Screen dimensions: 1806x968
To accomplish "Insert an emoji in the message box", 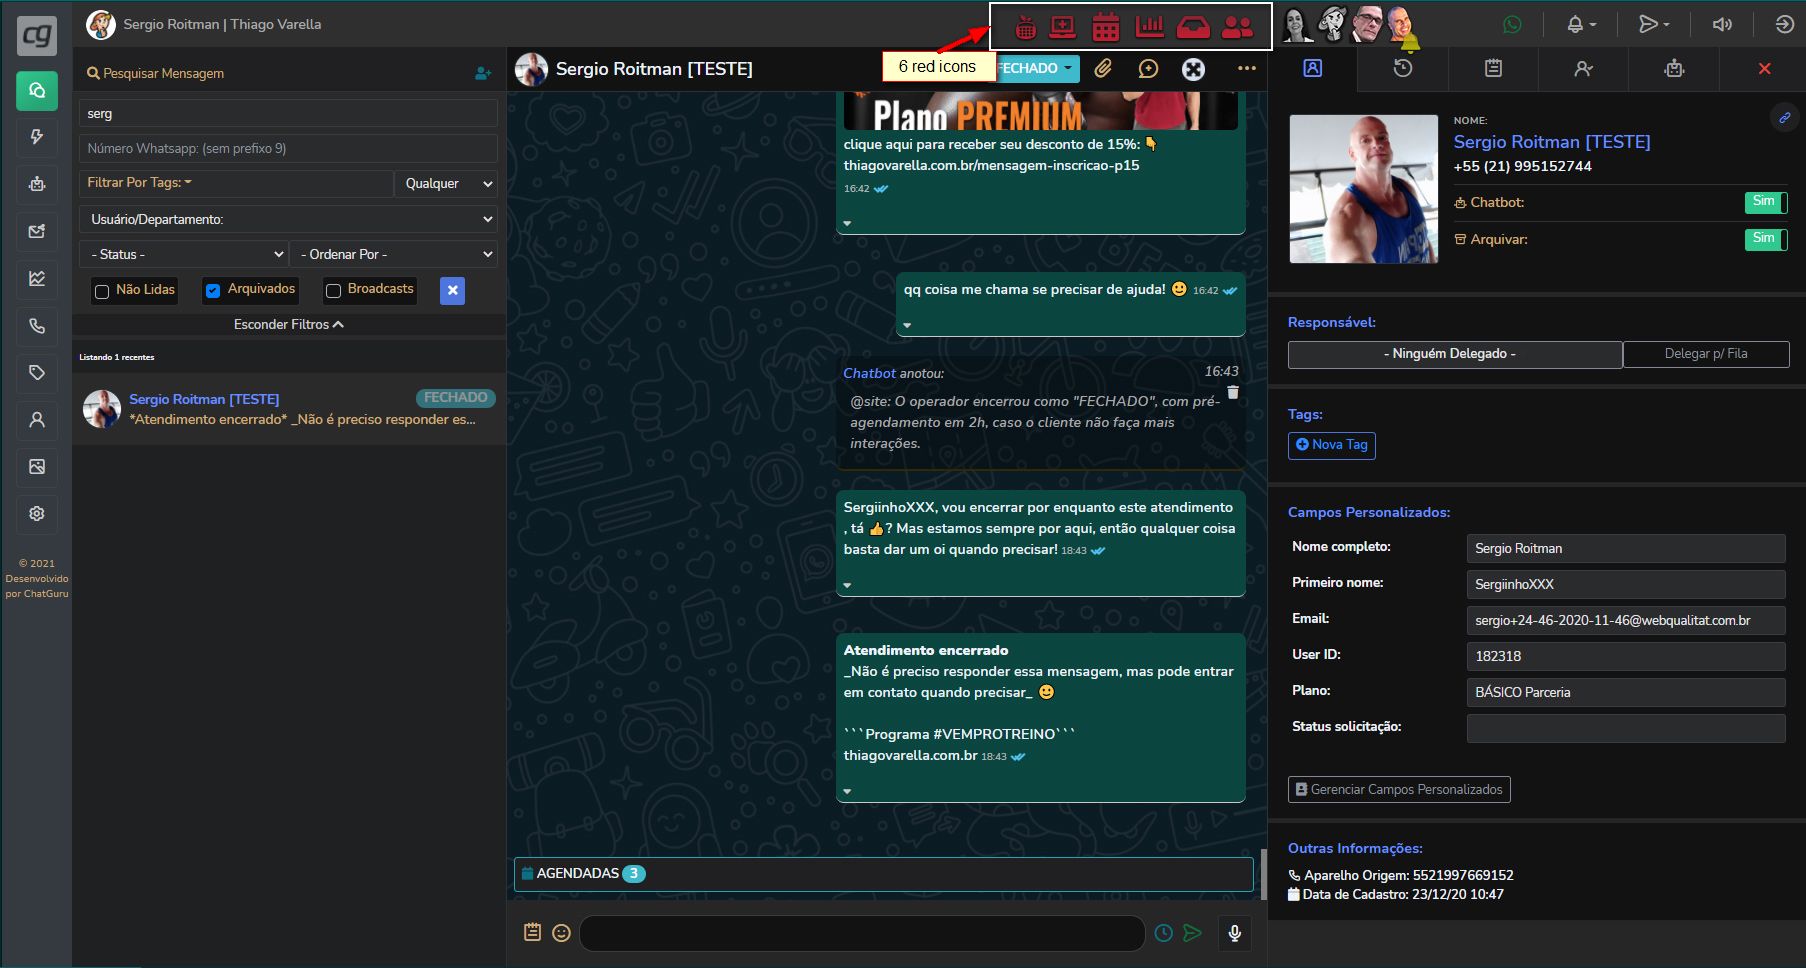I will pyautogui.click(x=562, y=933).
